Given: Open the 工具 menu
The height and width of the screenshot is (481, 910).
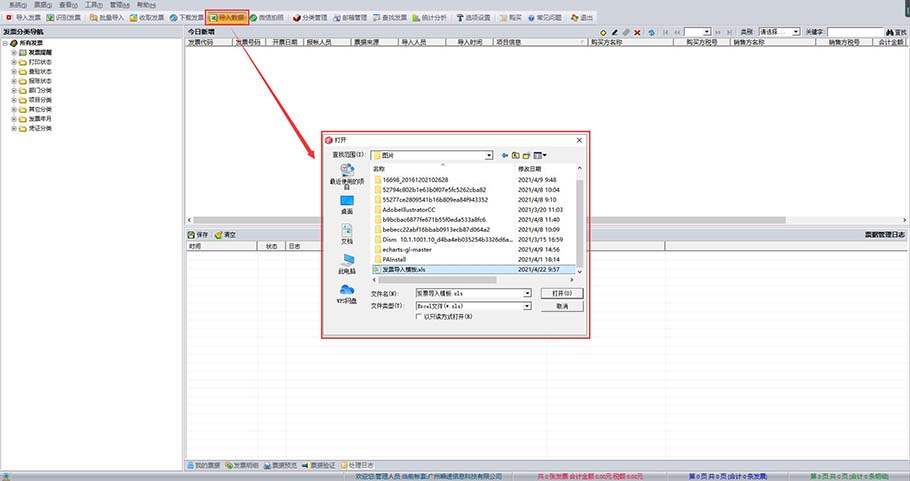Looking at the screenshot, I should click(92, 5).
